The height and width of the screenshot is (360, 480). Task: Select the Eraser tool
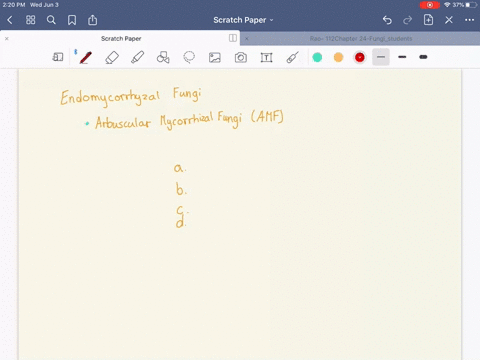coord(112,57)
